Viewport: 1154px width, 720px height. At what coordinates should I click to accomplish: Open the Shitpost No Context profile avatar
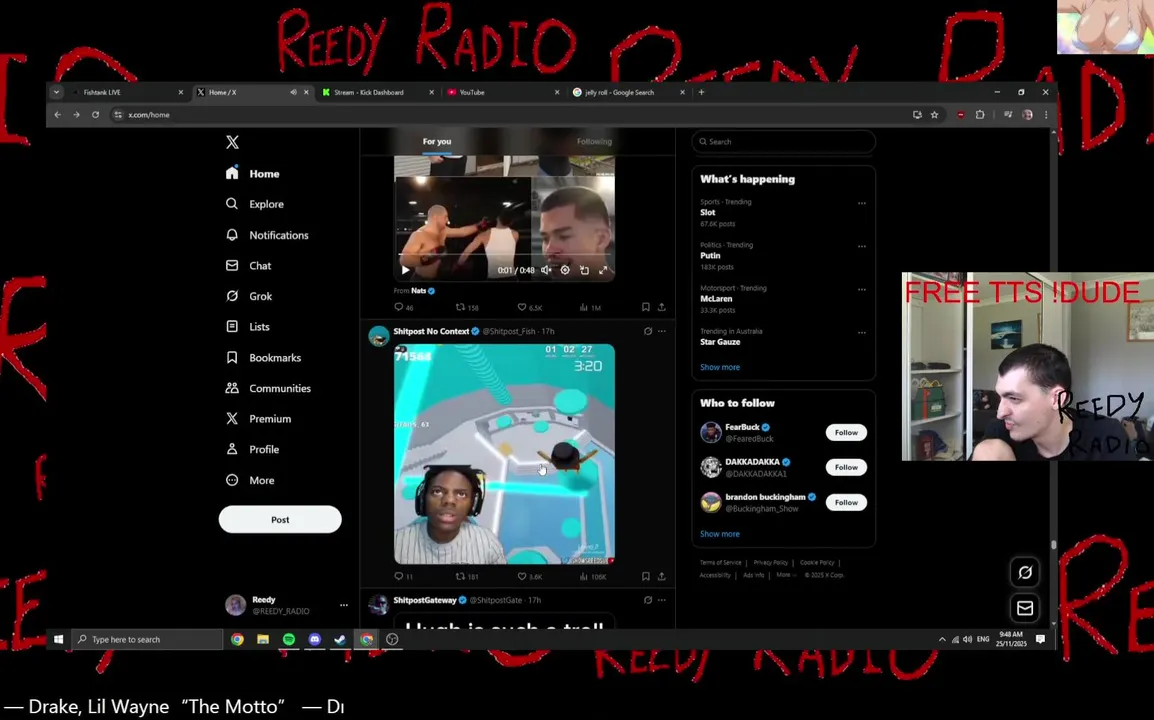(379, 336)
